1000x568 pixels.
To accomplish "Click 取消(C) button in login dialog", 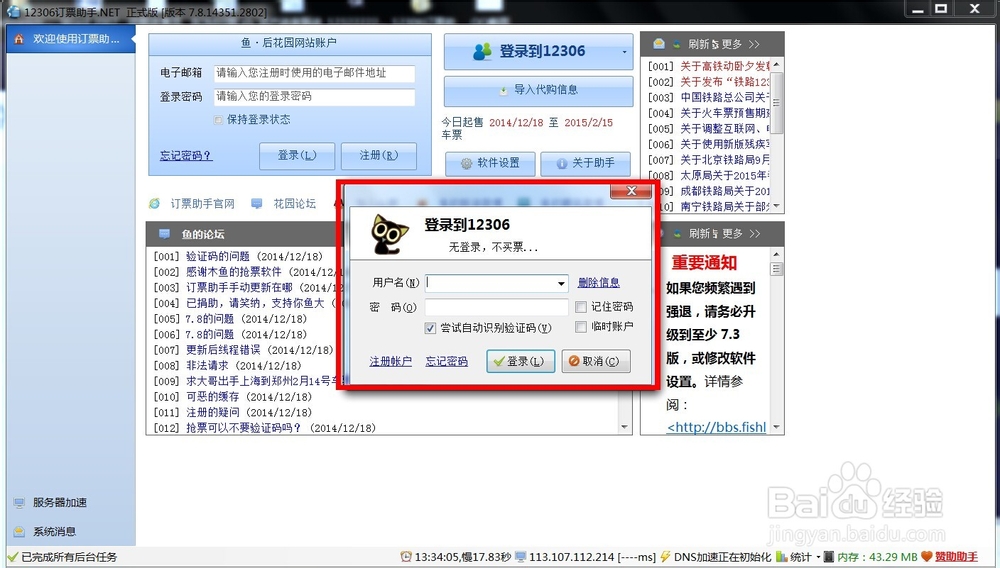I will (x=596, y=361).
